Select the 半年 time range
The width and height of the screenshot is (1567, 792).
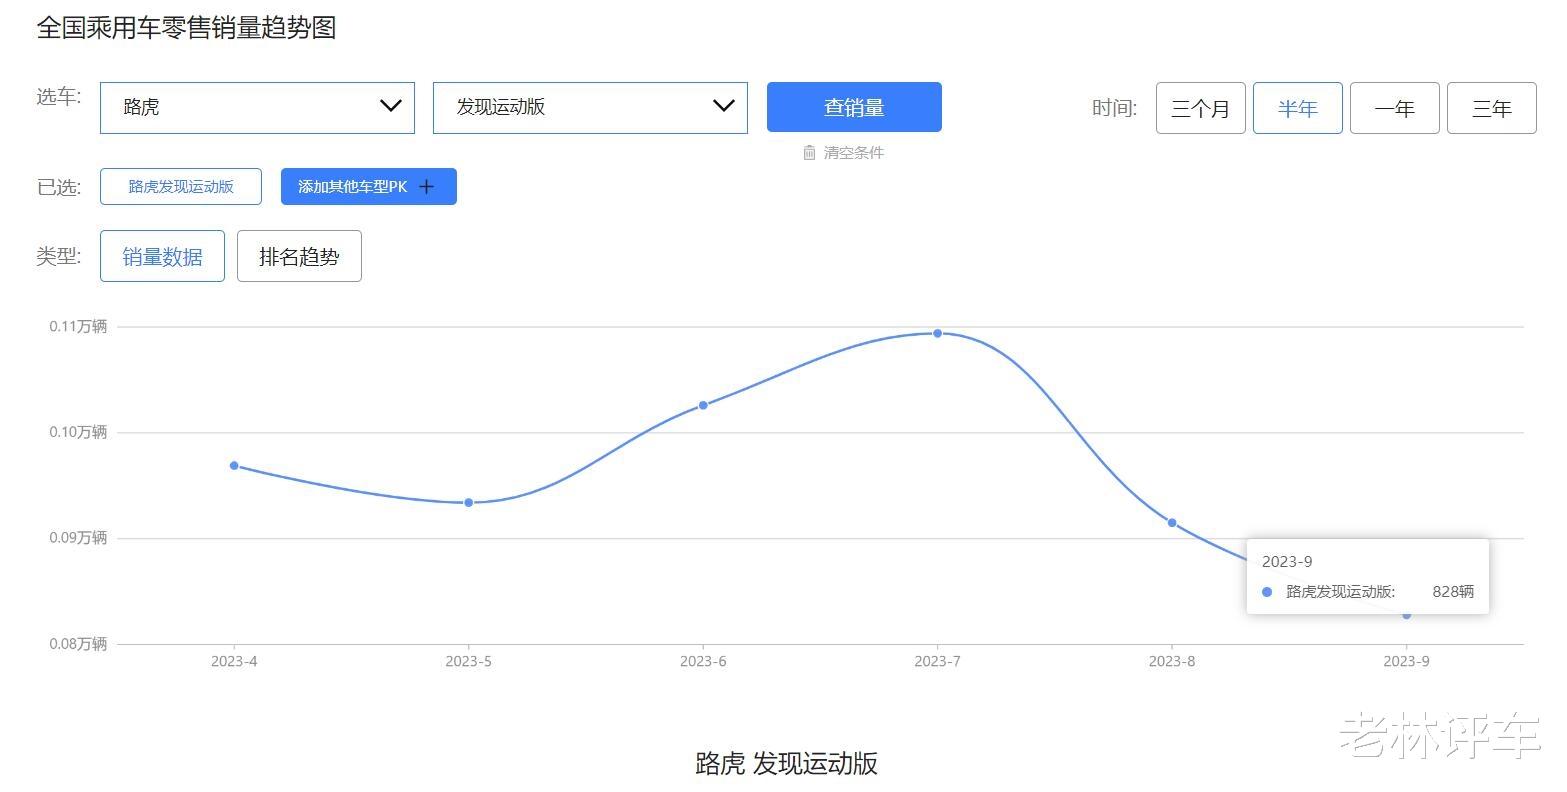pyautogui.click(x=1298, y=108)
